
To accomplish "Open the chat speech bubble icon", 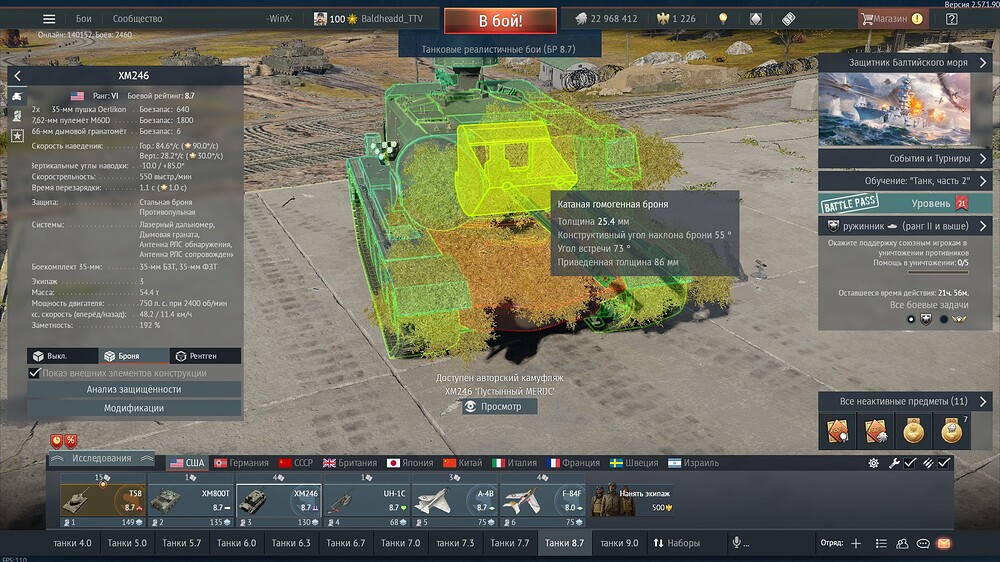I will (923, 543).
